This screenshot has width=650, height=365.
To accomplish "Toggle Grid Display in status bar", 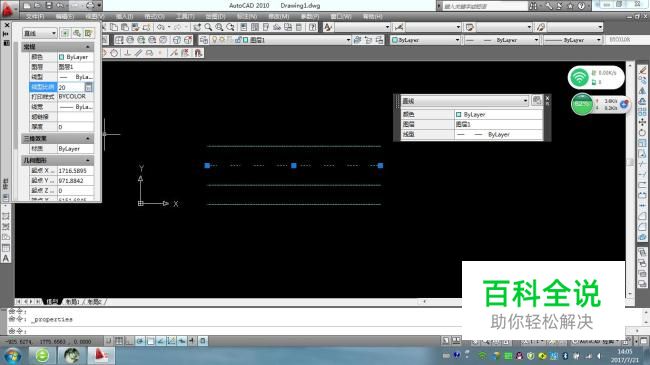I will point(119,341).
